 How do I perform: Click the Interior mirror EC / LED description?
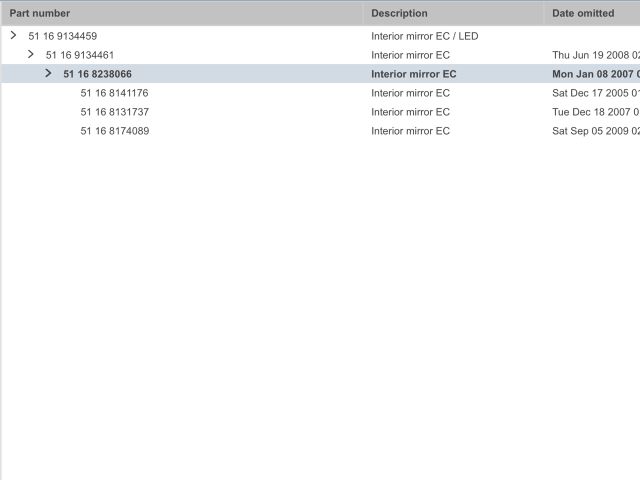point(425,36)
